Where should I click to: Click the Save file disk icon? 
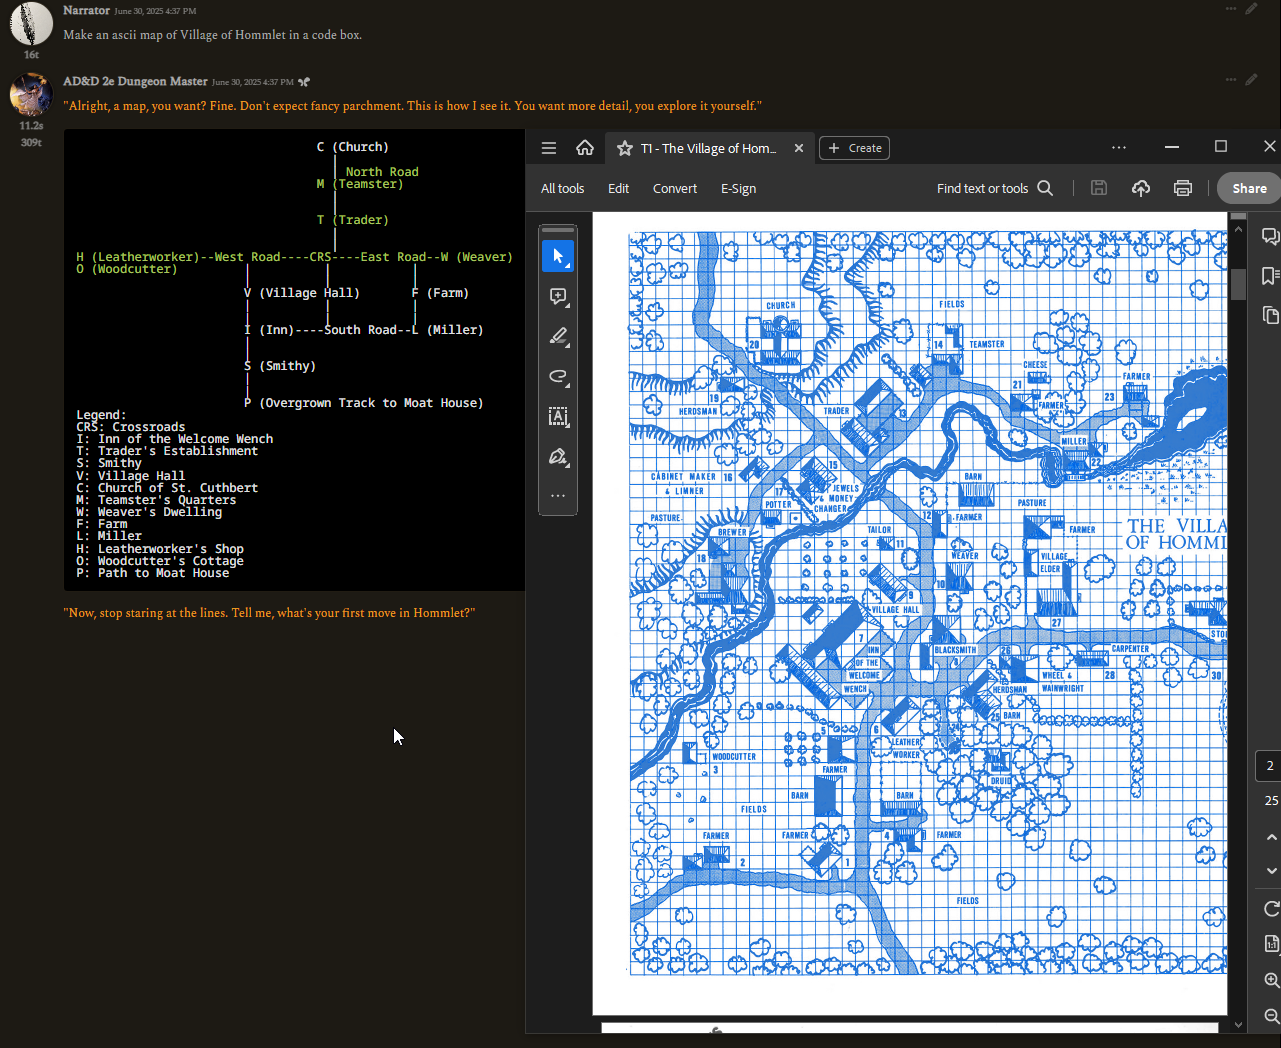tap(1099, 188)
